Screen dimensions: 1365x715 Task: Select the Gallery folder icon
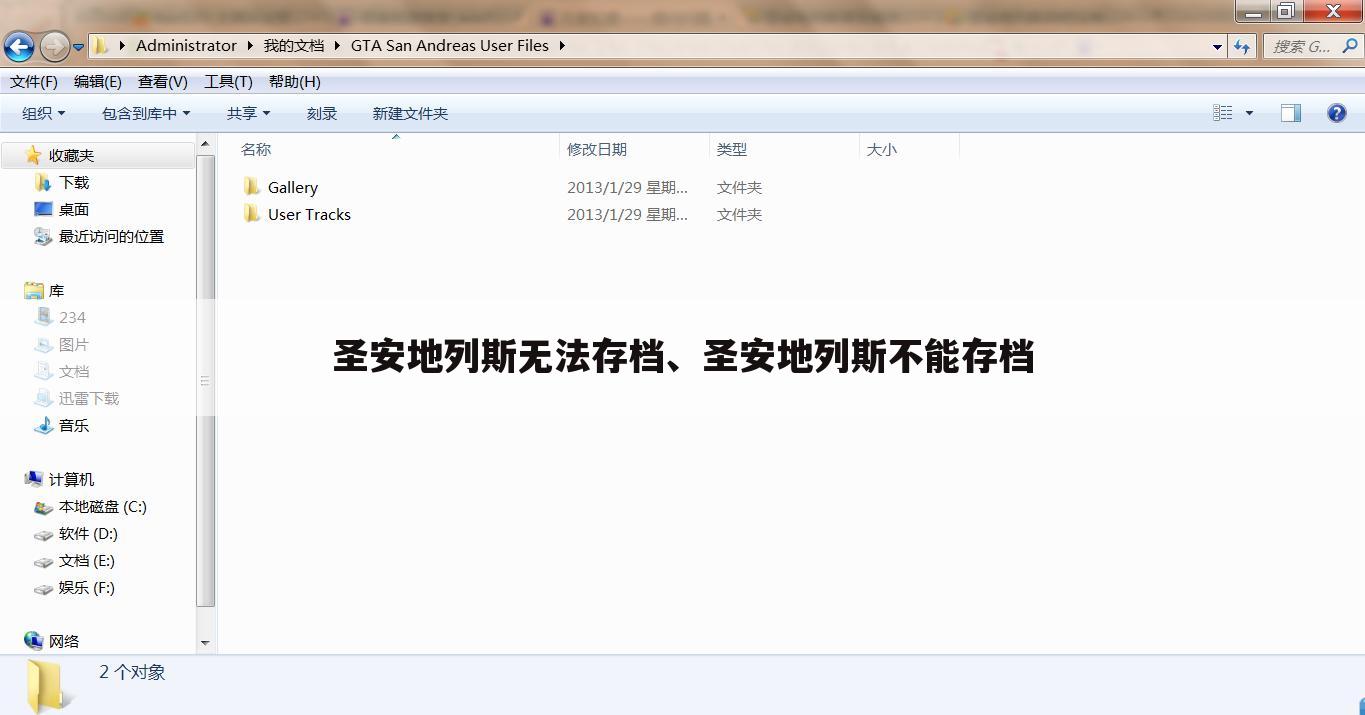click(252, 186)
